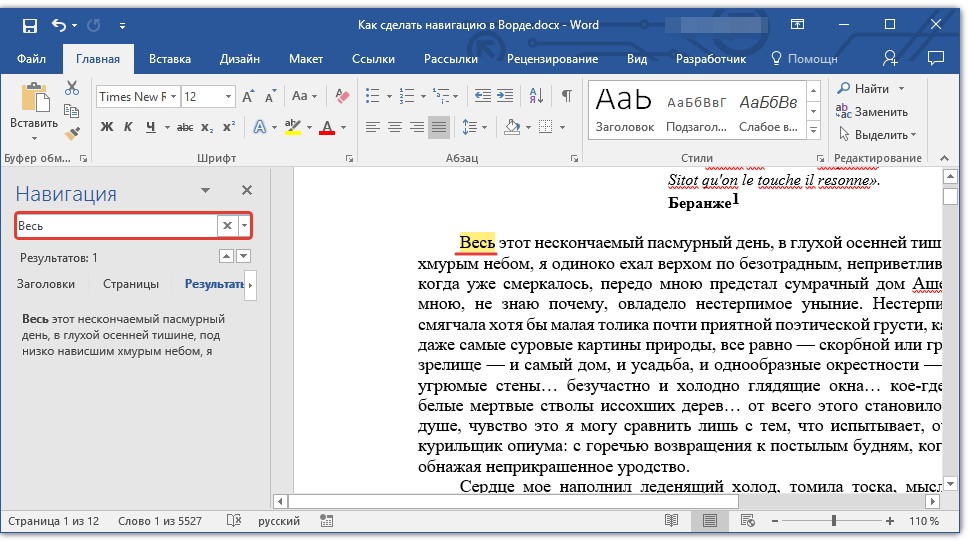Click Найти in the editing group
Image resolution: width=968 pixels, height=541 pixels.
point(864,88)
